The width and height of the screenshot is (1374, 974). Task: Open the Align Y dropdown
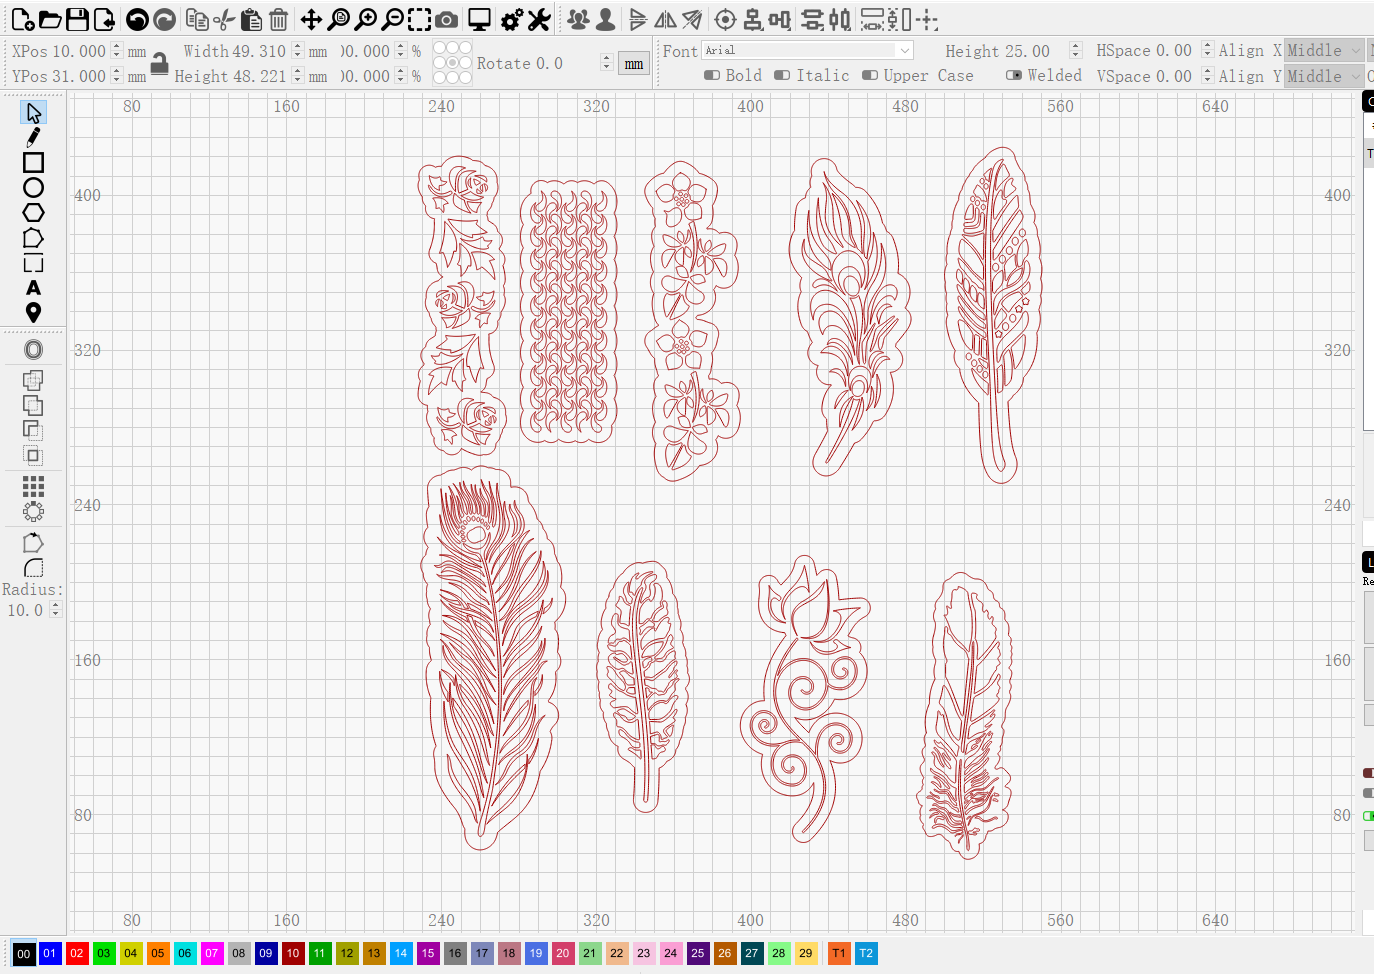tap(1324, 76)
